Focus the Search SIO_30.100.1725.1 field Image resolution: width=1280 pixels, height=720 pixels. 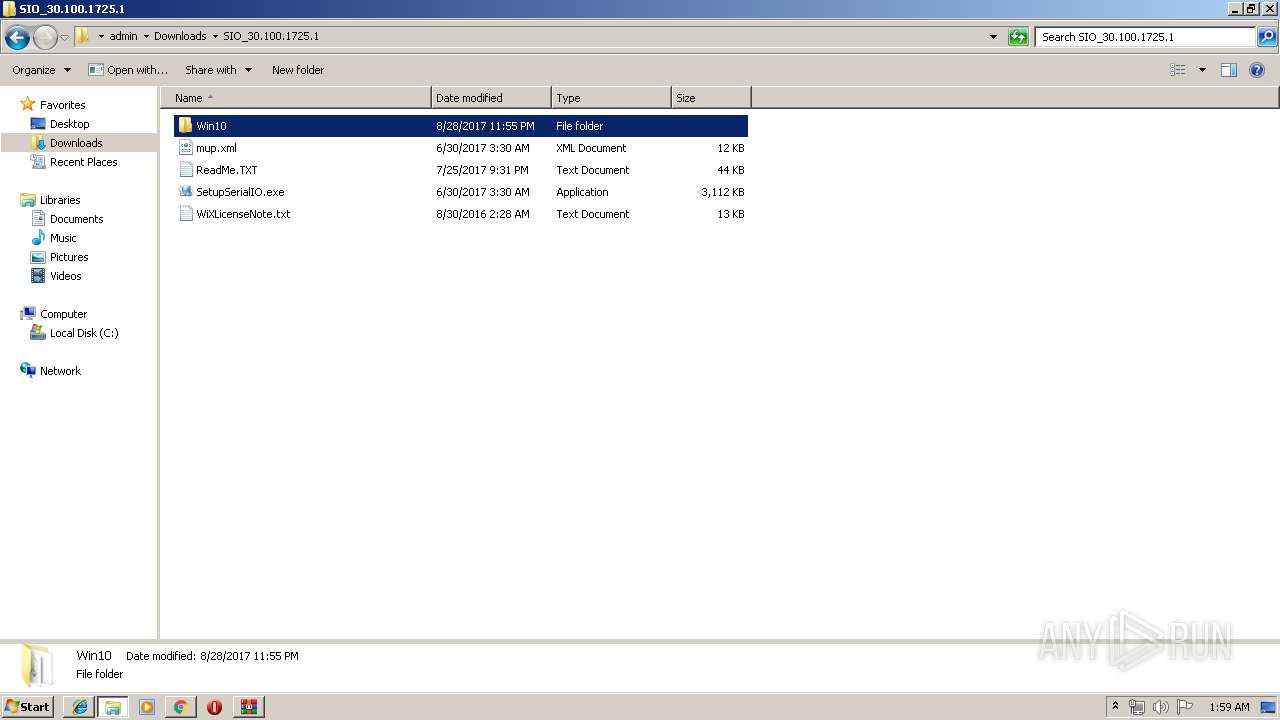tap(1146, 37)
